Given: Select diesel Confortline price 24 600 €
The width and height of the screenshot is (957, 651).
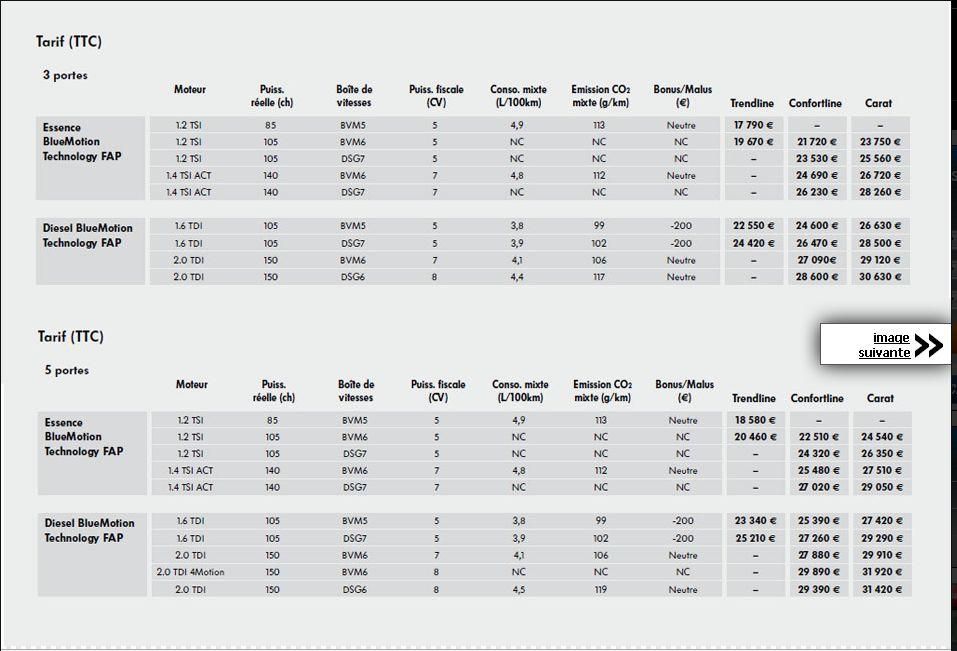Looking at the screenshot, I should coord(817,226).
